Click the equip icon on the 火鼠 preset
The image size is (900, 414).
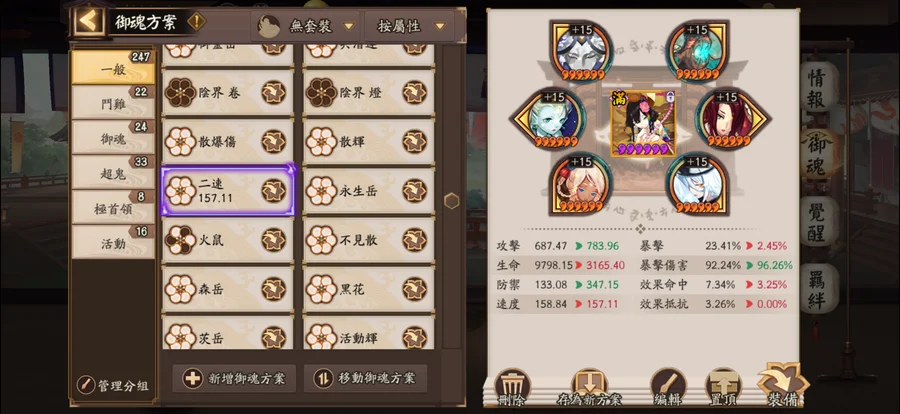tap(274, 240)
